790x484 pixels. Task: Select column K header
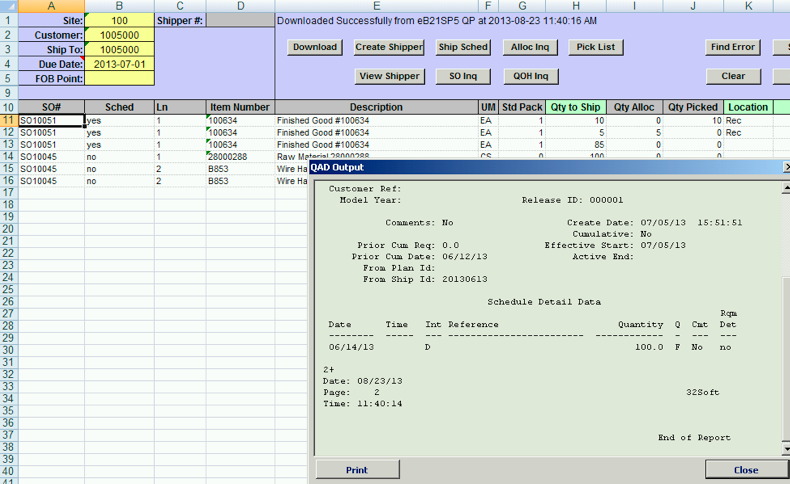click(x=749, y=6)
